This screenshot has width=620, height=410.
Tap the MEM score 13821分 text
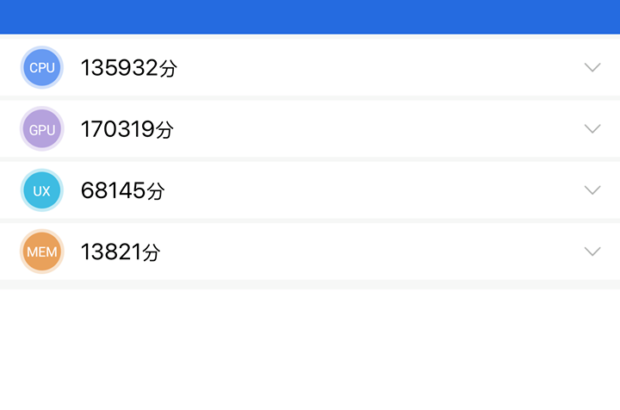[120, 252]
